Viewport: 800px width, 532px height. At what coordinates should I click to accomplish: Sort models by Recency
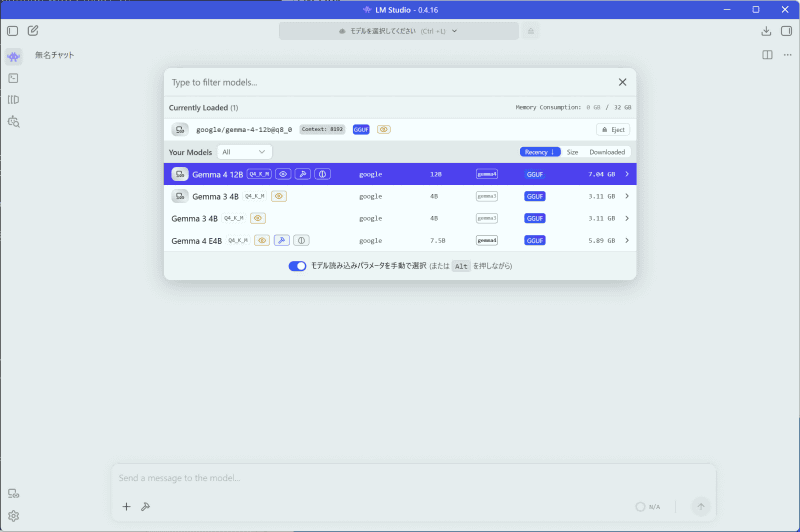tap(540, 152)
